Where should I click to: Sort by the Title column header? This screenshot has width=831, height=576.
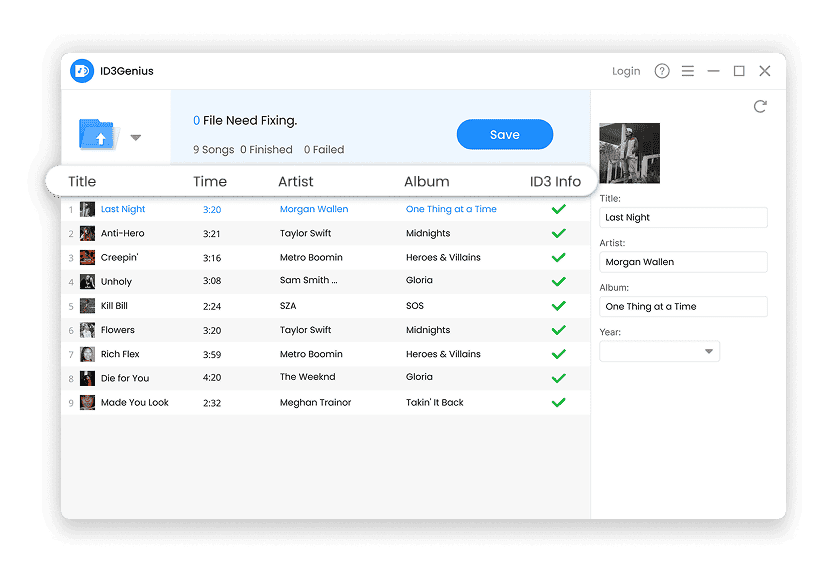click(x=82, y=181)
